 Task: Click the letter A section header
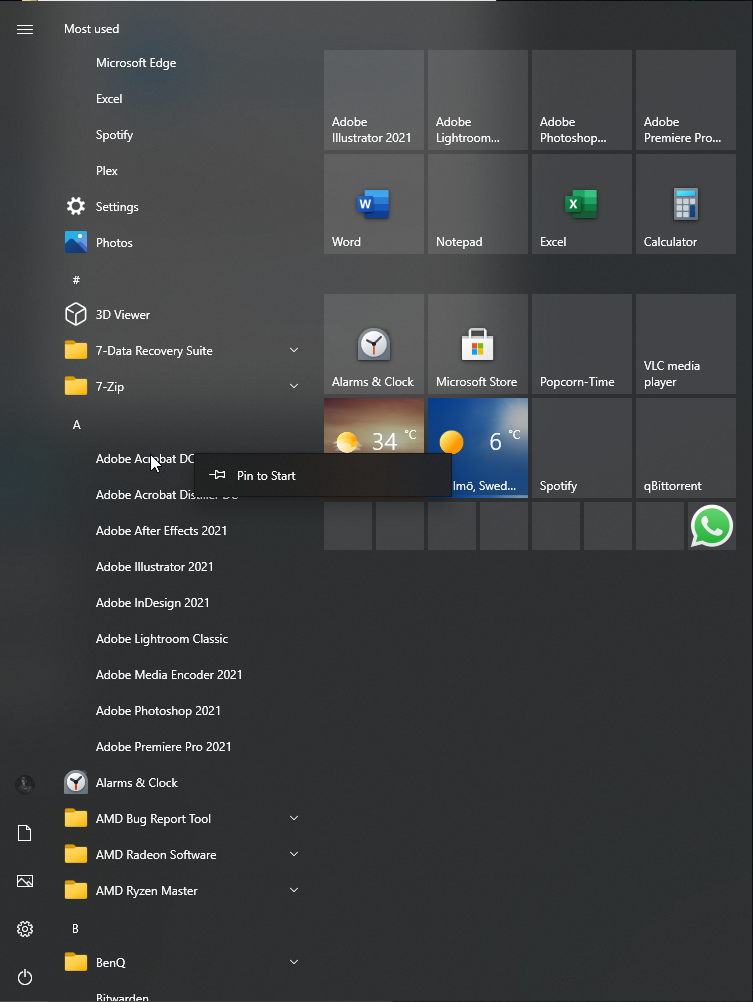[x=76, y=425]
